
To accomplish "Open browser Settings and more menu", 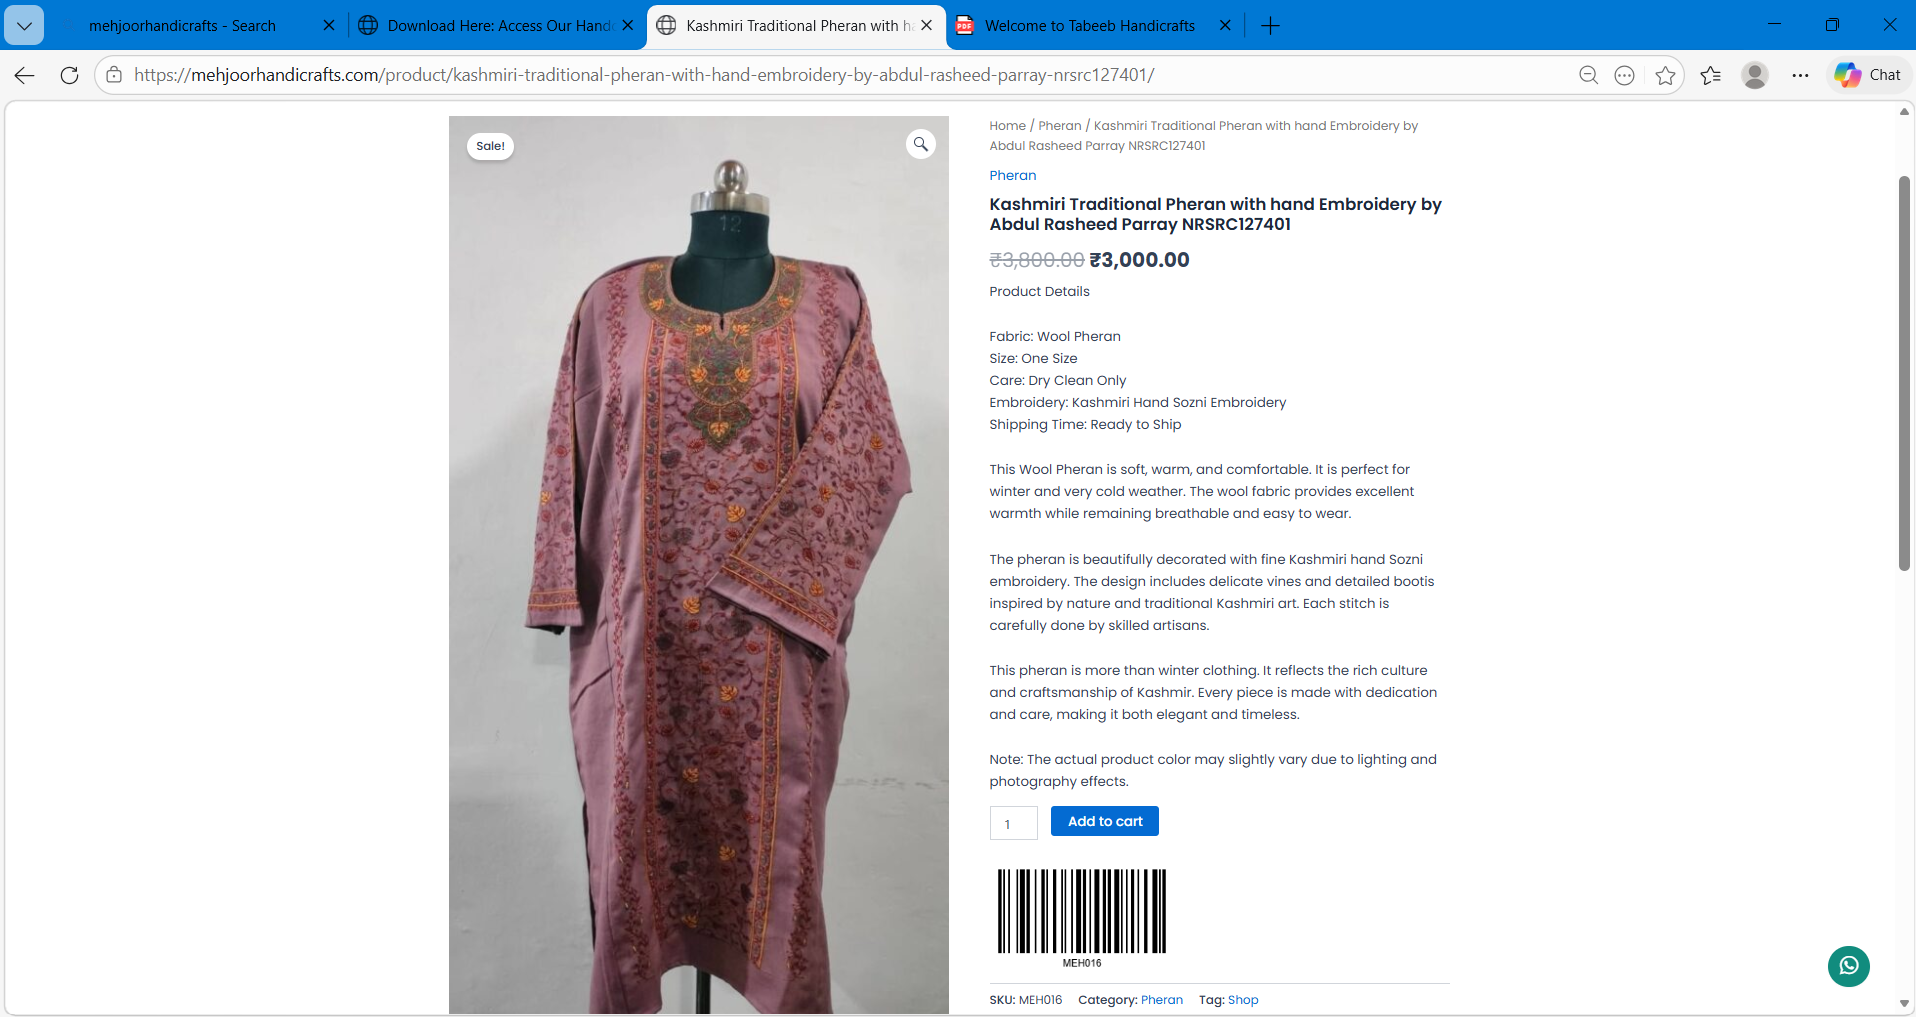I will pos(1800,75).
